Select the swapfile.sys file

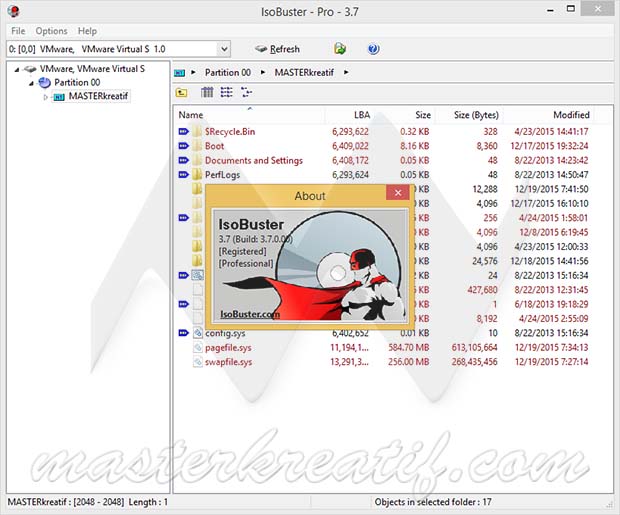tap(229, 362)
